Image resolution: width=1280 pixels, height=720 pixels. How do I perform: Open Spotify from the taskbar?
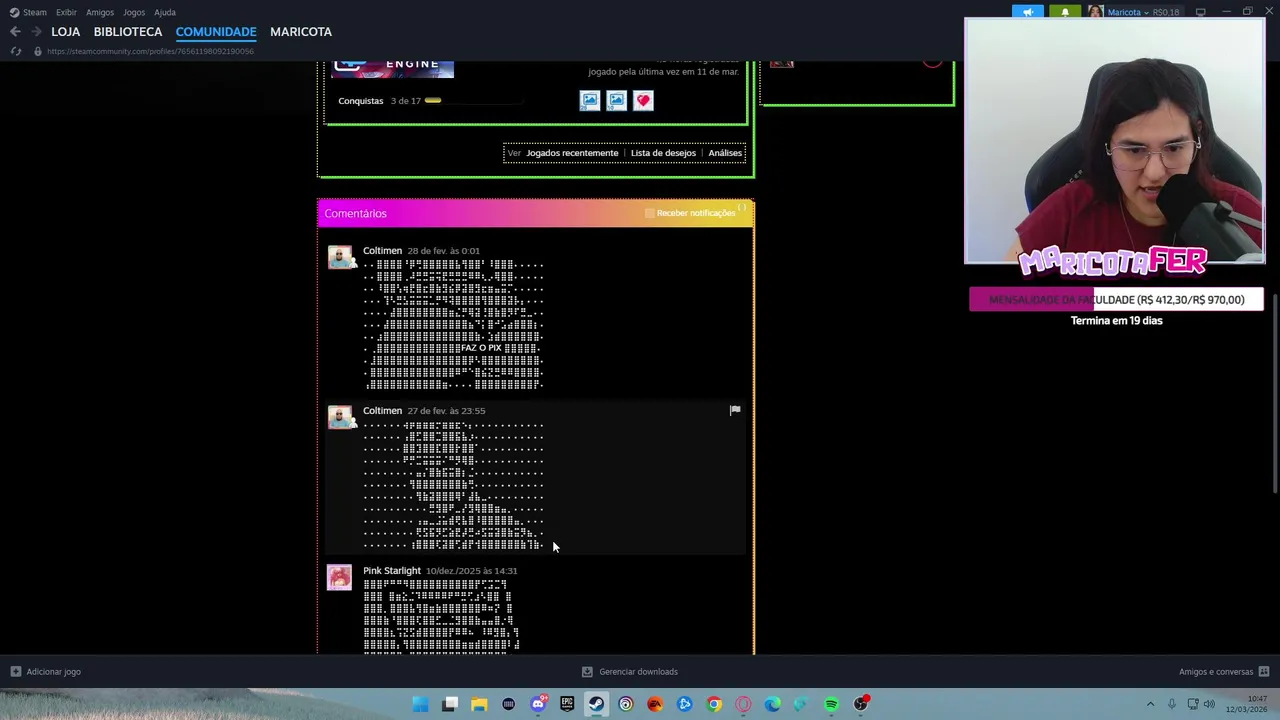831,704
